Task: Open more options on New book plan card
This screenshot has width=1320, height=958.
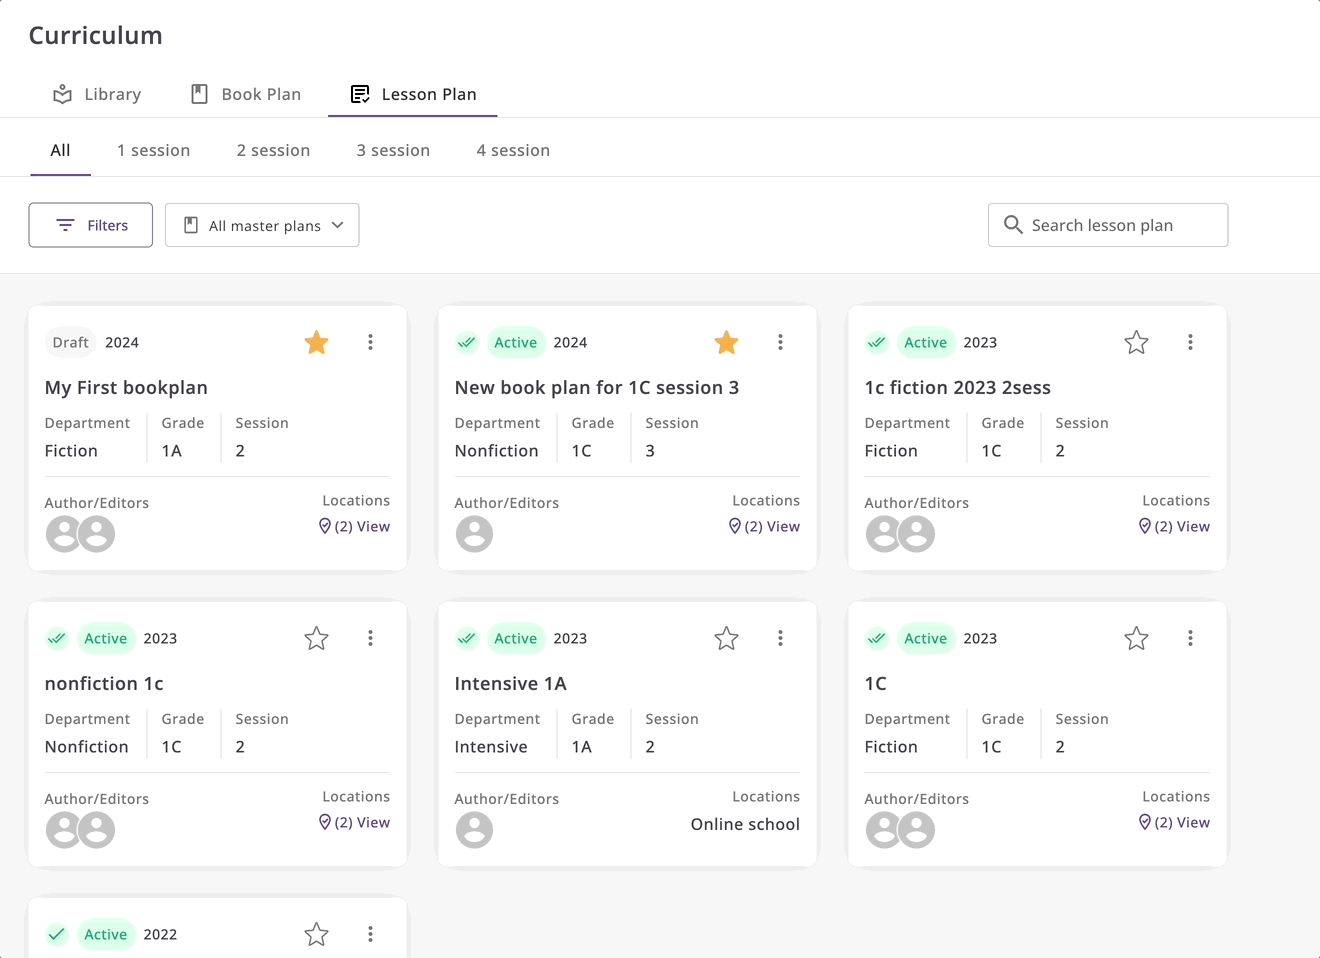Action: click(x=780, y=342)
